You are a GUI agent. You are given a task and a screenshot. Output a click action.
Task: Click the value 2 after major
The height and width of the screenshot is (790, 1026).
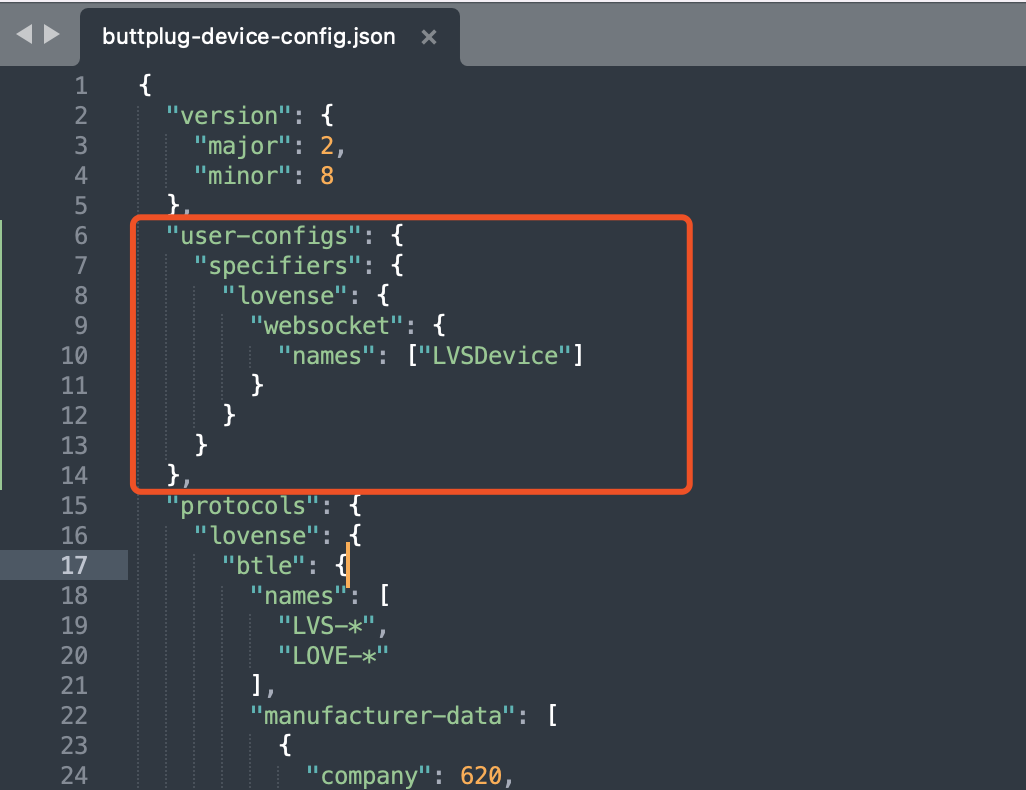tap(327, 146)
